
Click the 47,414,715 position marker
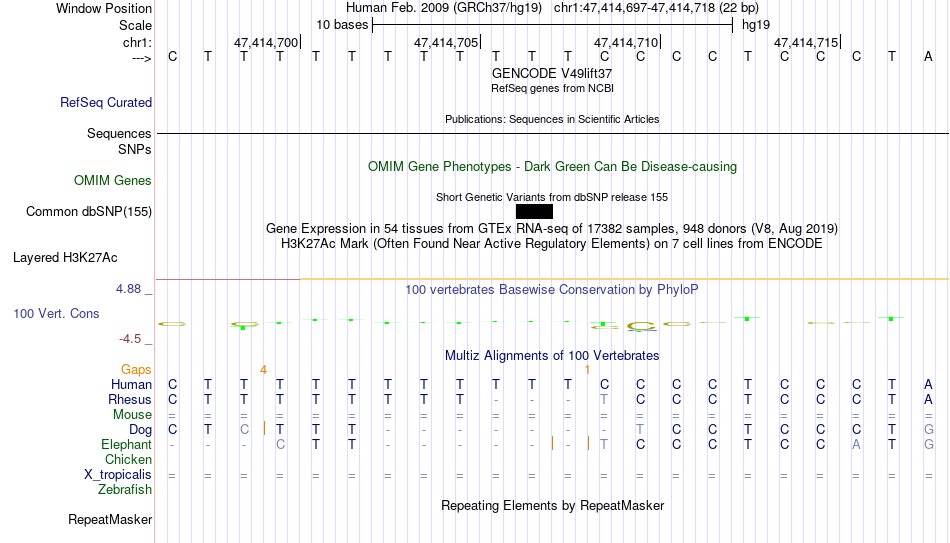(x=806, y=42)
